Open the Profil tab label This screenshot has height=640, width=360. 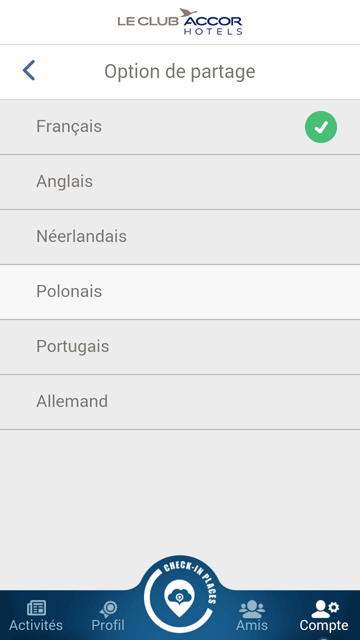point(108,625)
